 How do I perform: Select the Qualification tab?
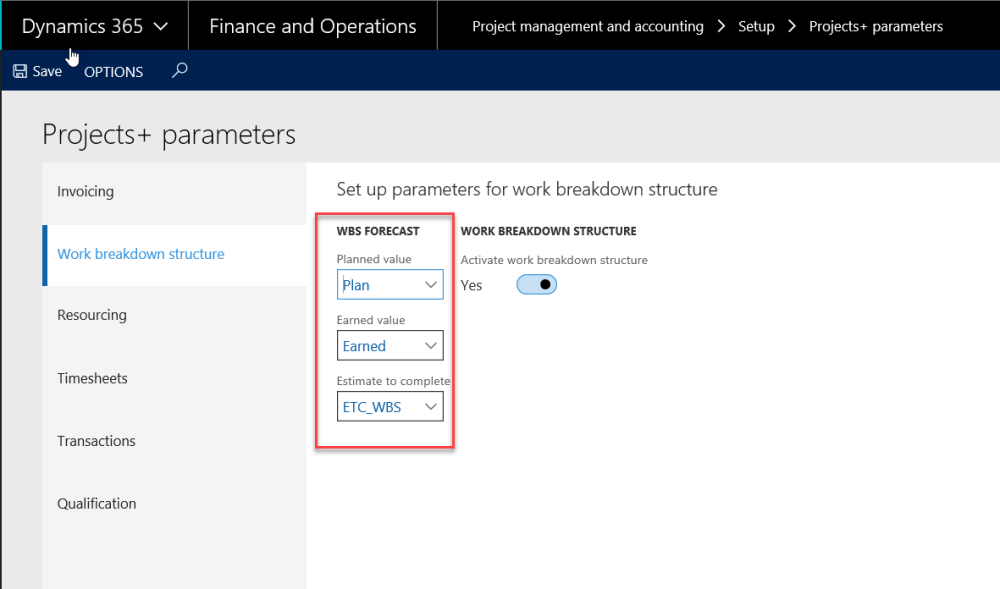tap(97, 503)
